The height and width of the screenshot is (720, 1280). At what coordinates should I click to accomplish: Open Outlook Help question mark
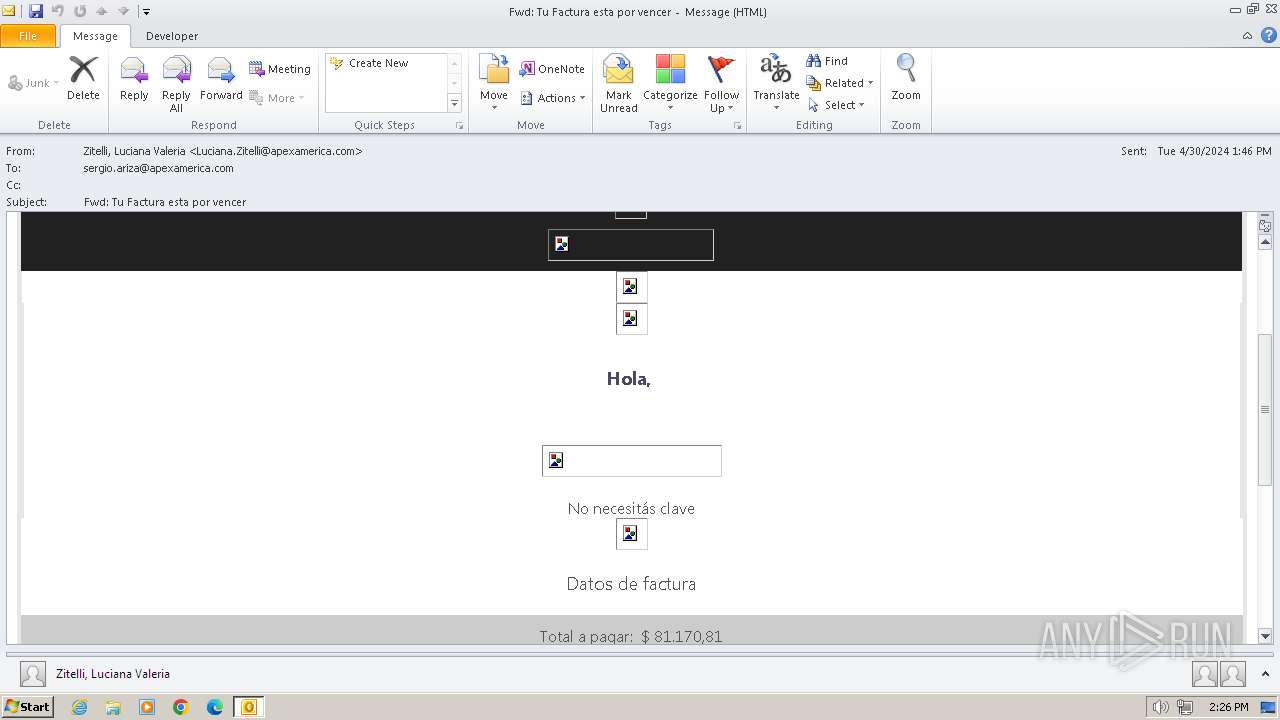coord(1268,36)
